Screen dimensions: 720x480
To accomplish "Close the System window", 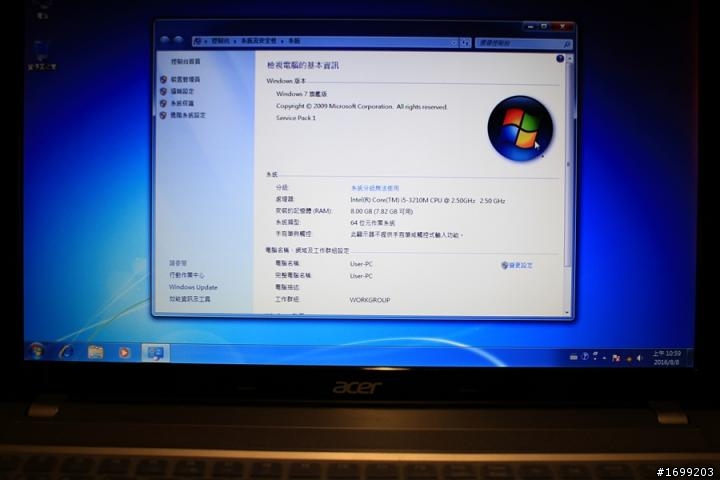I will point(562,27).
